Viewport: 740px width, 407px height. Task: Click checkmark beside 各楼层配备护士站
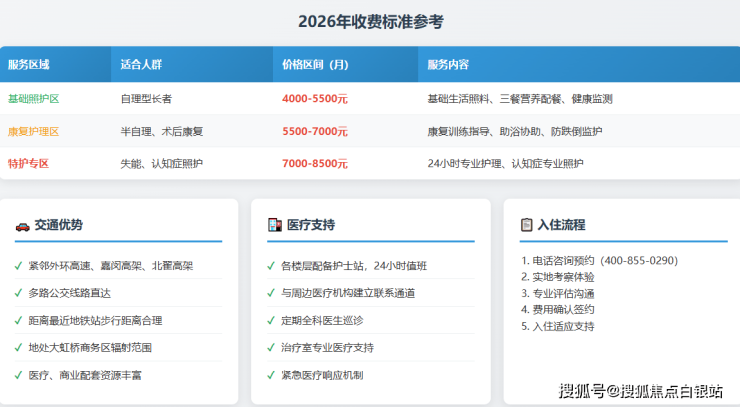coord(271,266)
